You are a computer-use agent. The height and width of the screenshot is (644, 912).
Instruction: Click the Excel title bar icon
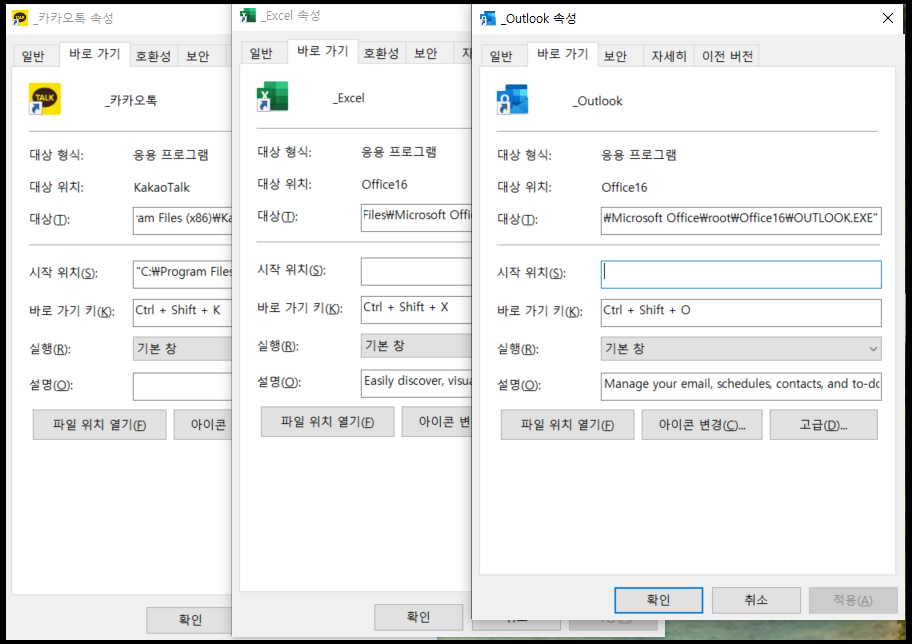pos(248,16)
